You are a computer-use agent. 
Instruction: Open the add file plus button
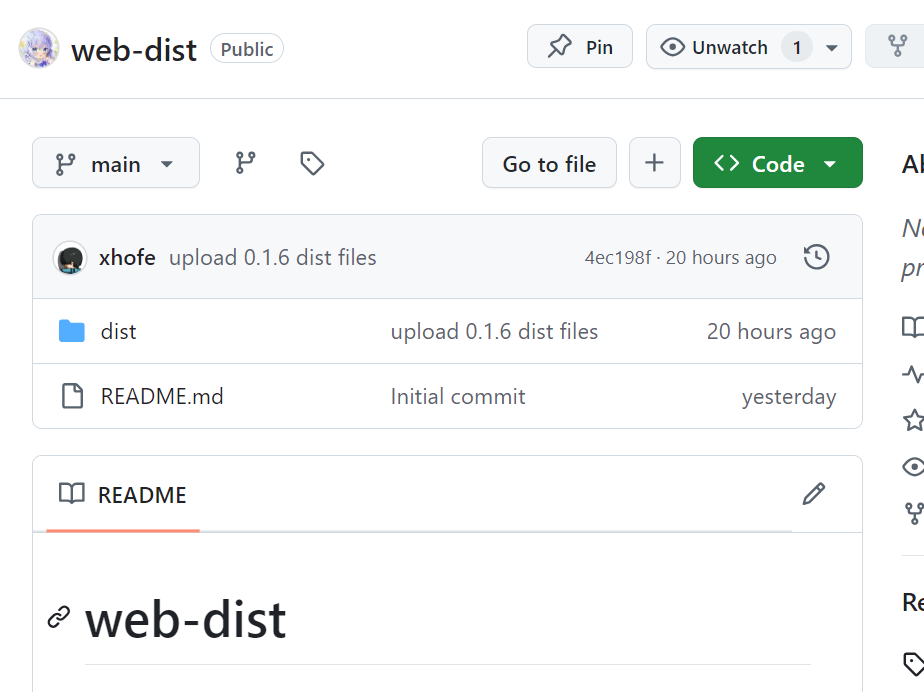(x=655, y=163)
